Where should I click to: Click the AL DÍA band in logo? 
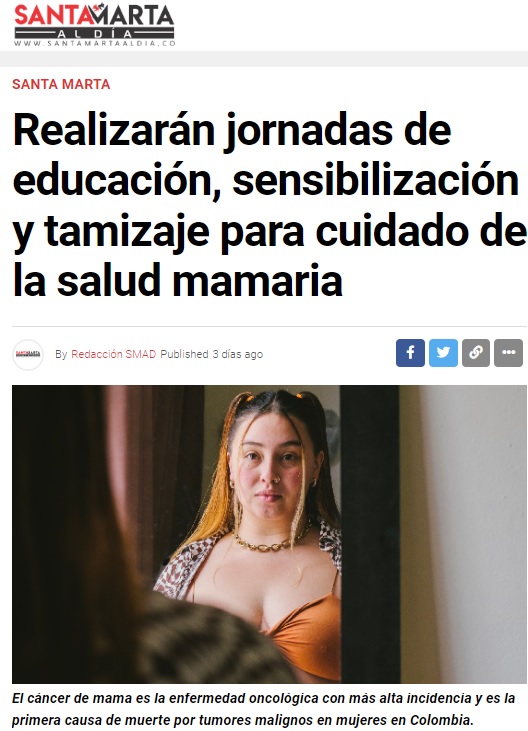coord(95,33)
